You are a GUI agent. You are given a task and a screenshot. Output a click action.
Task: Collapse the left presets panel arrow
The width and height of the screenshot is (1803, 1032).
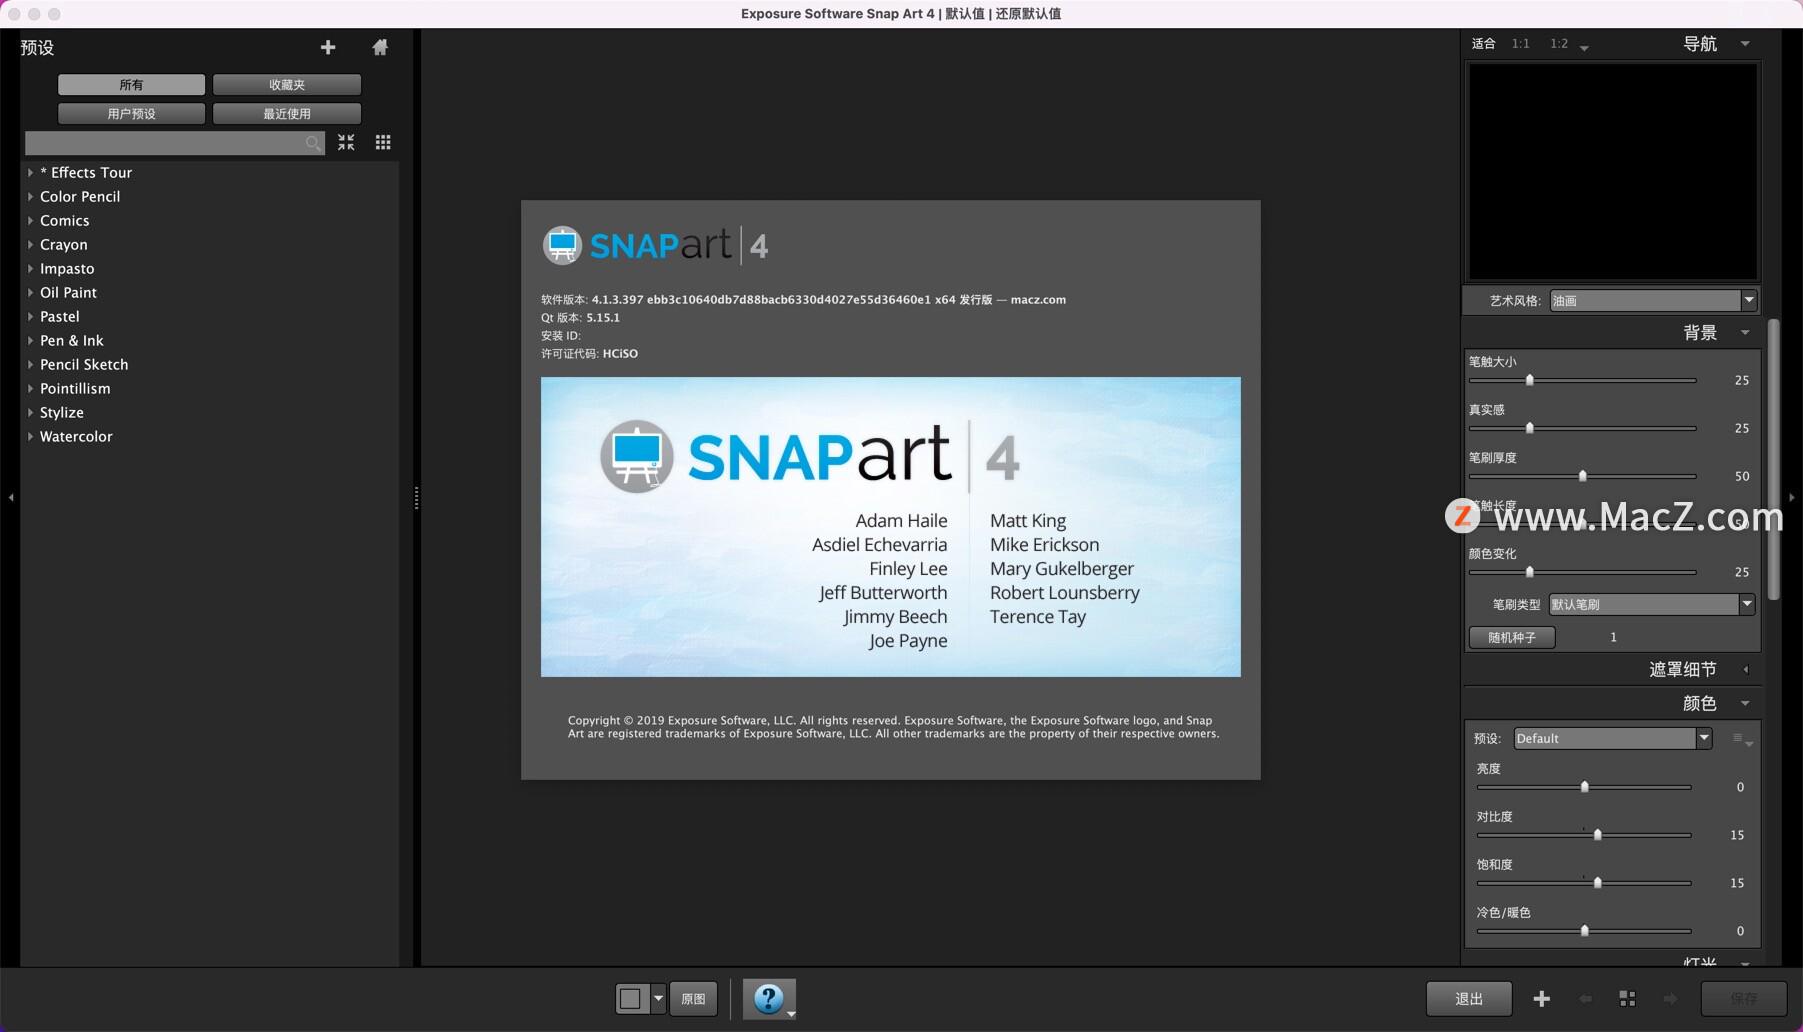pyautogui.click(x=11, y=497)
